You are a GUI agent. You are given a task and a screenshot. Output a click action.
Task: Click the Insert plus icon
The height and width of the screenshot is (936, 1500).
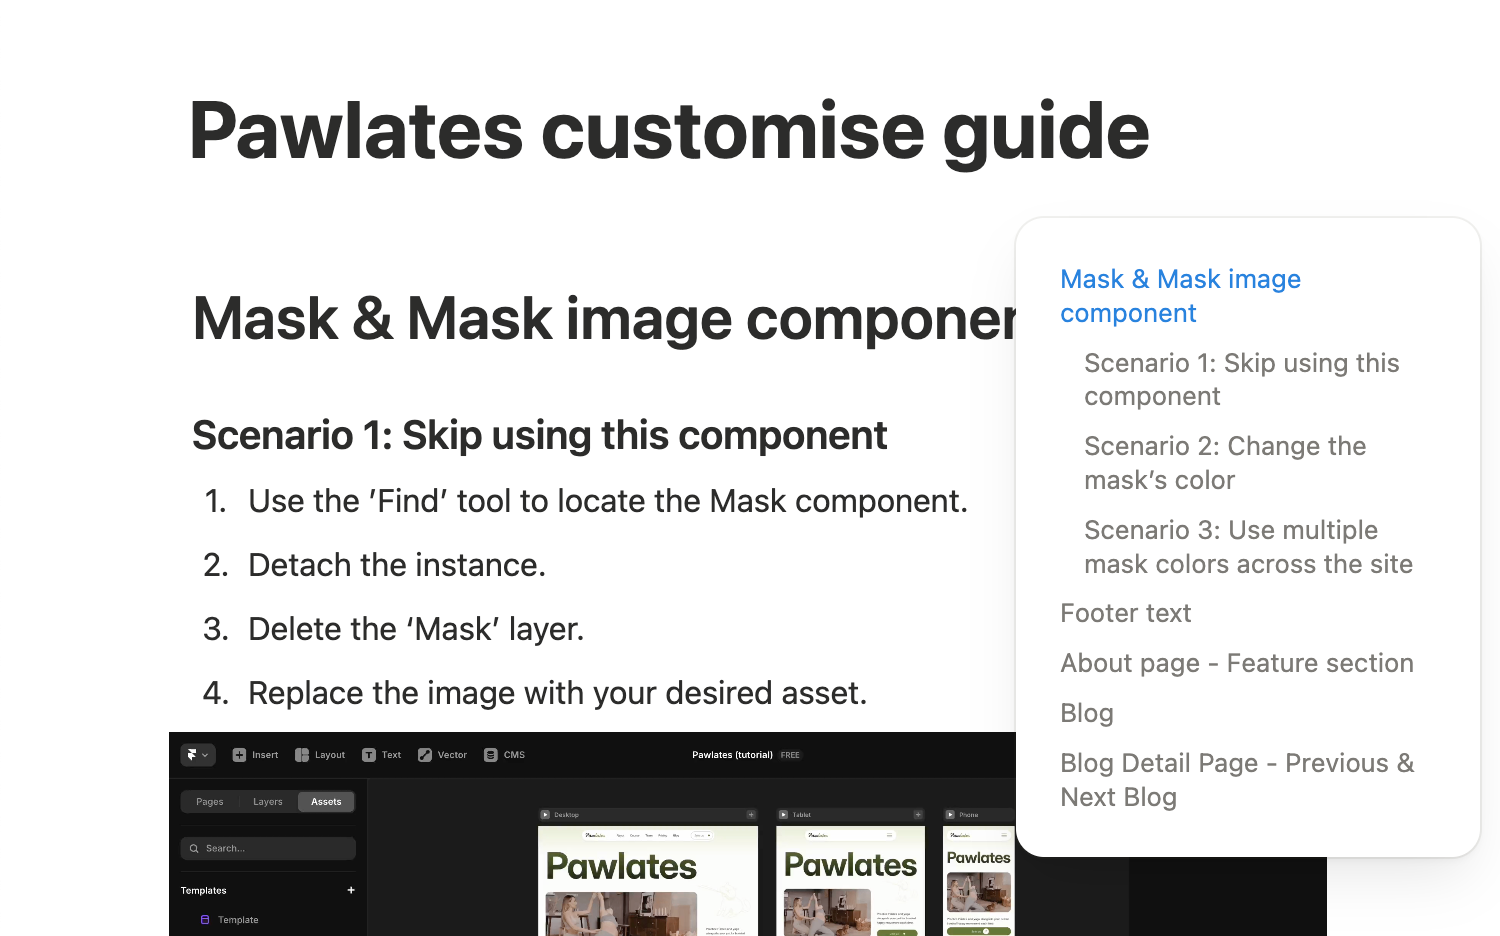[239, 755]
